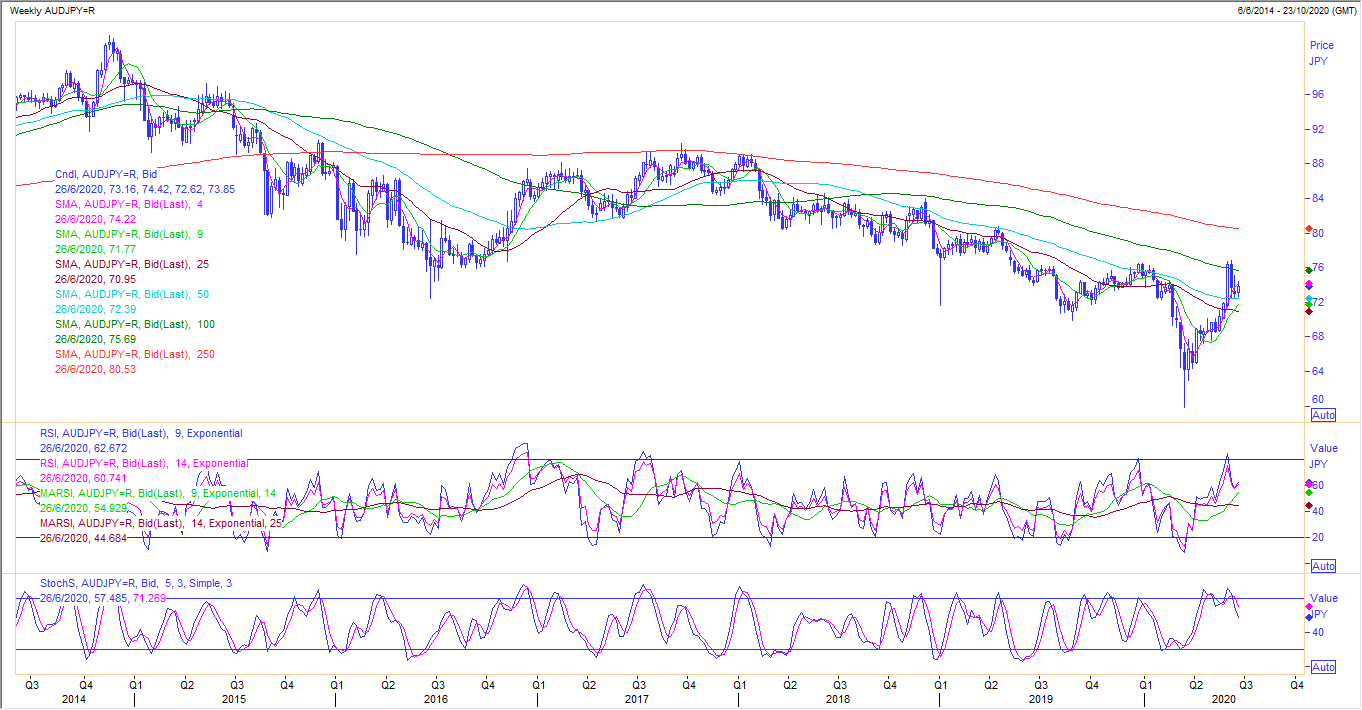Select the dark red MARSI 14 axis marker
The width and height of the screenshot is (1362, 710).
(x=1309, y=506)
